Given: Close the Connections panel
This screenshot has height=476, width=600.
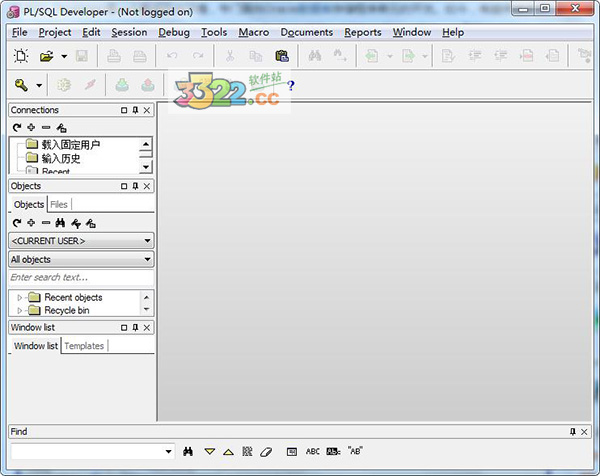Looking at the screenshot, I should (147, 110).
